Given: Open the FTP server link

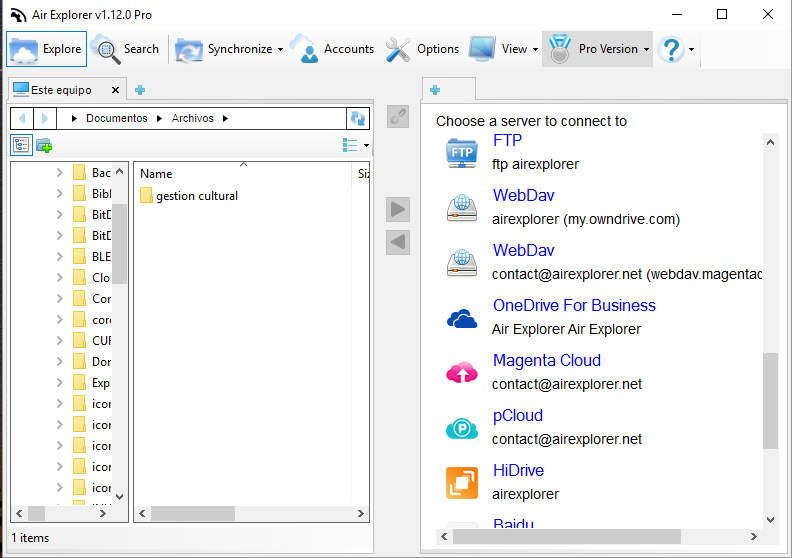Looking at the screenshot, I should point(507,140).
